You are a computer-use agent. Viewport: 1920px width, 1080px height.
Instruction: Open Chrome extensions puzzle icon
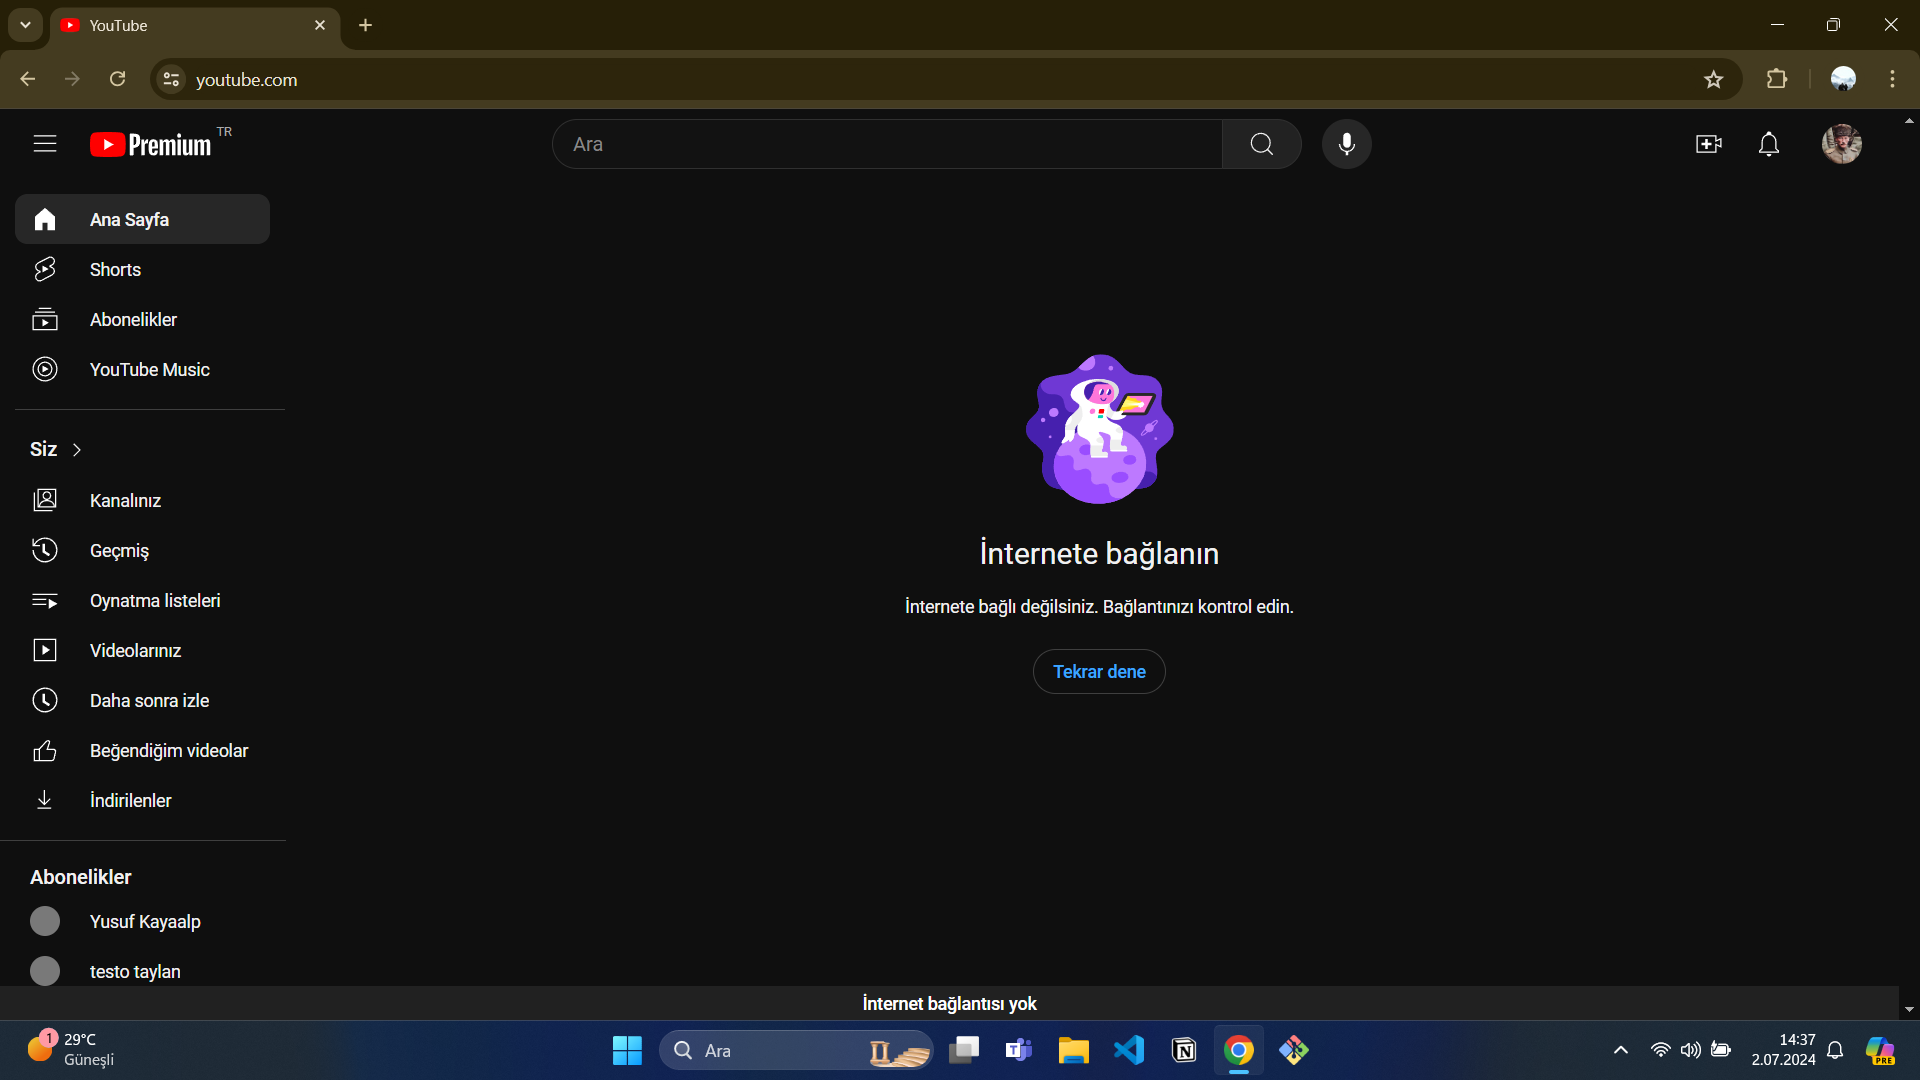(1777, 79)
